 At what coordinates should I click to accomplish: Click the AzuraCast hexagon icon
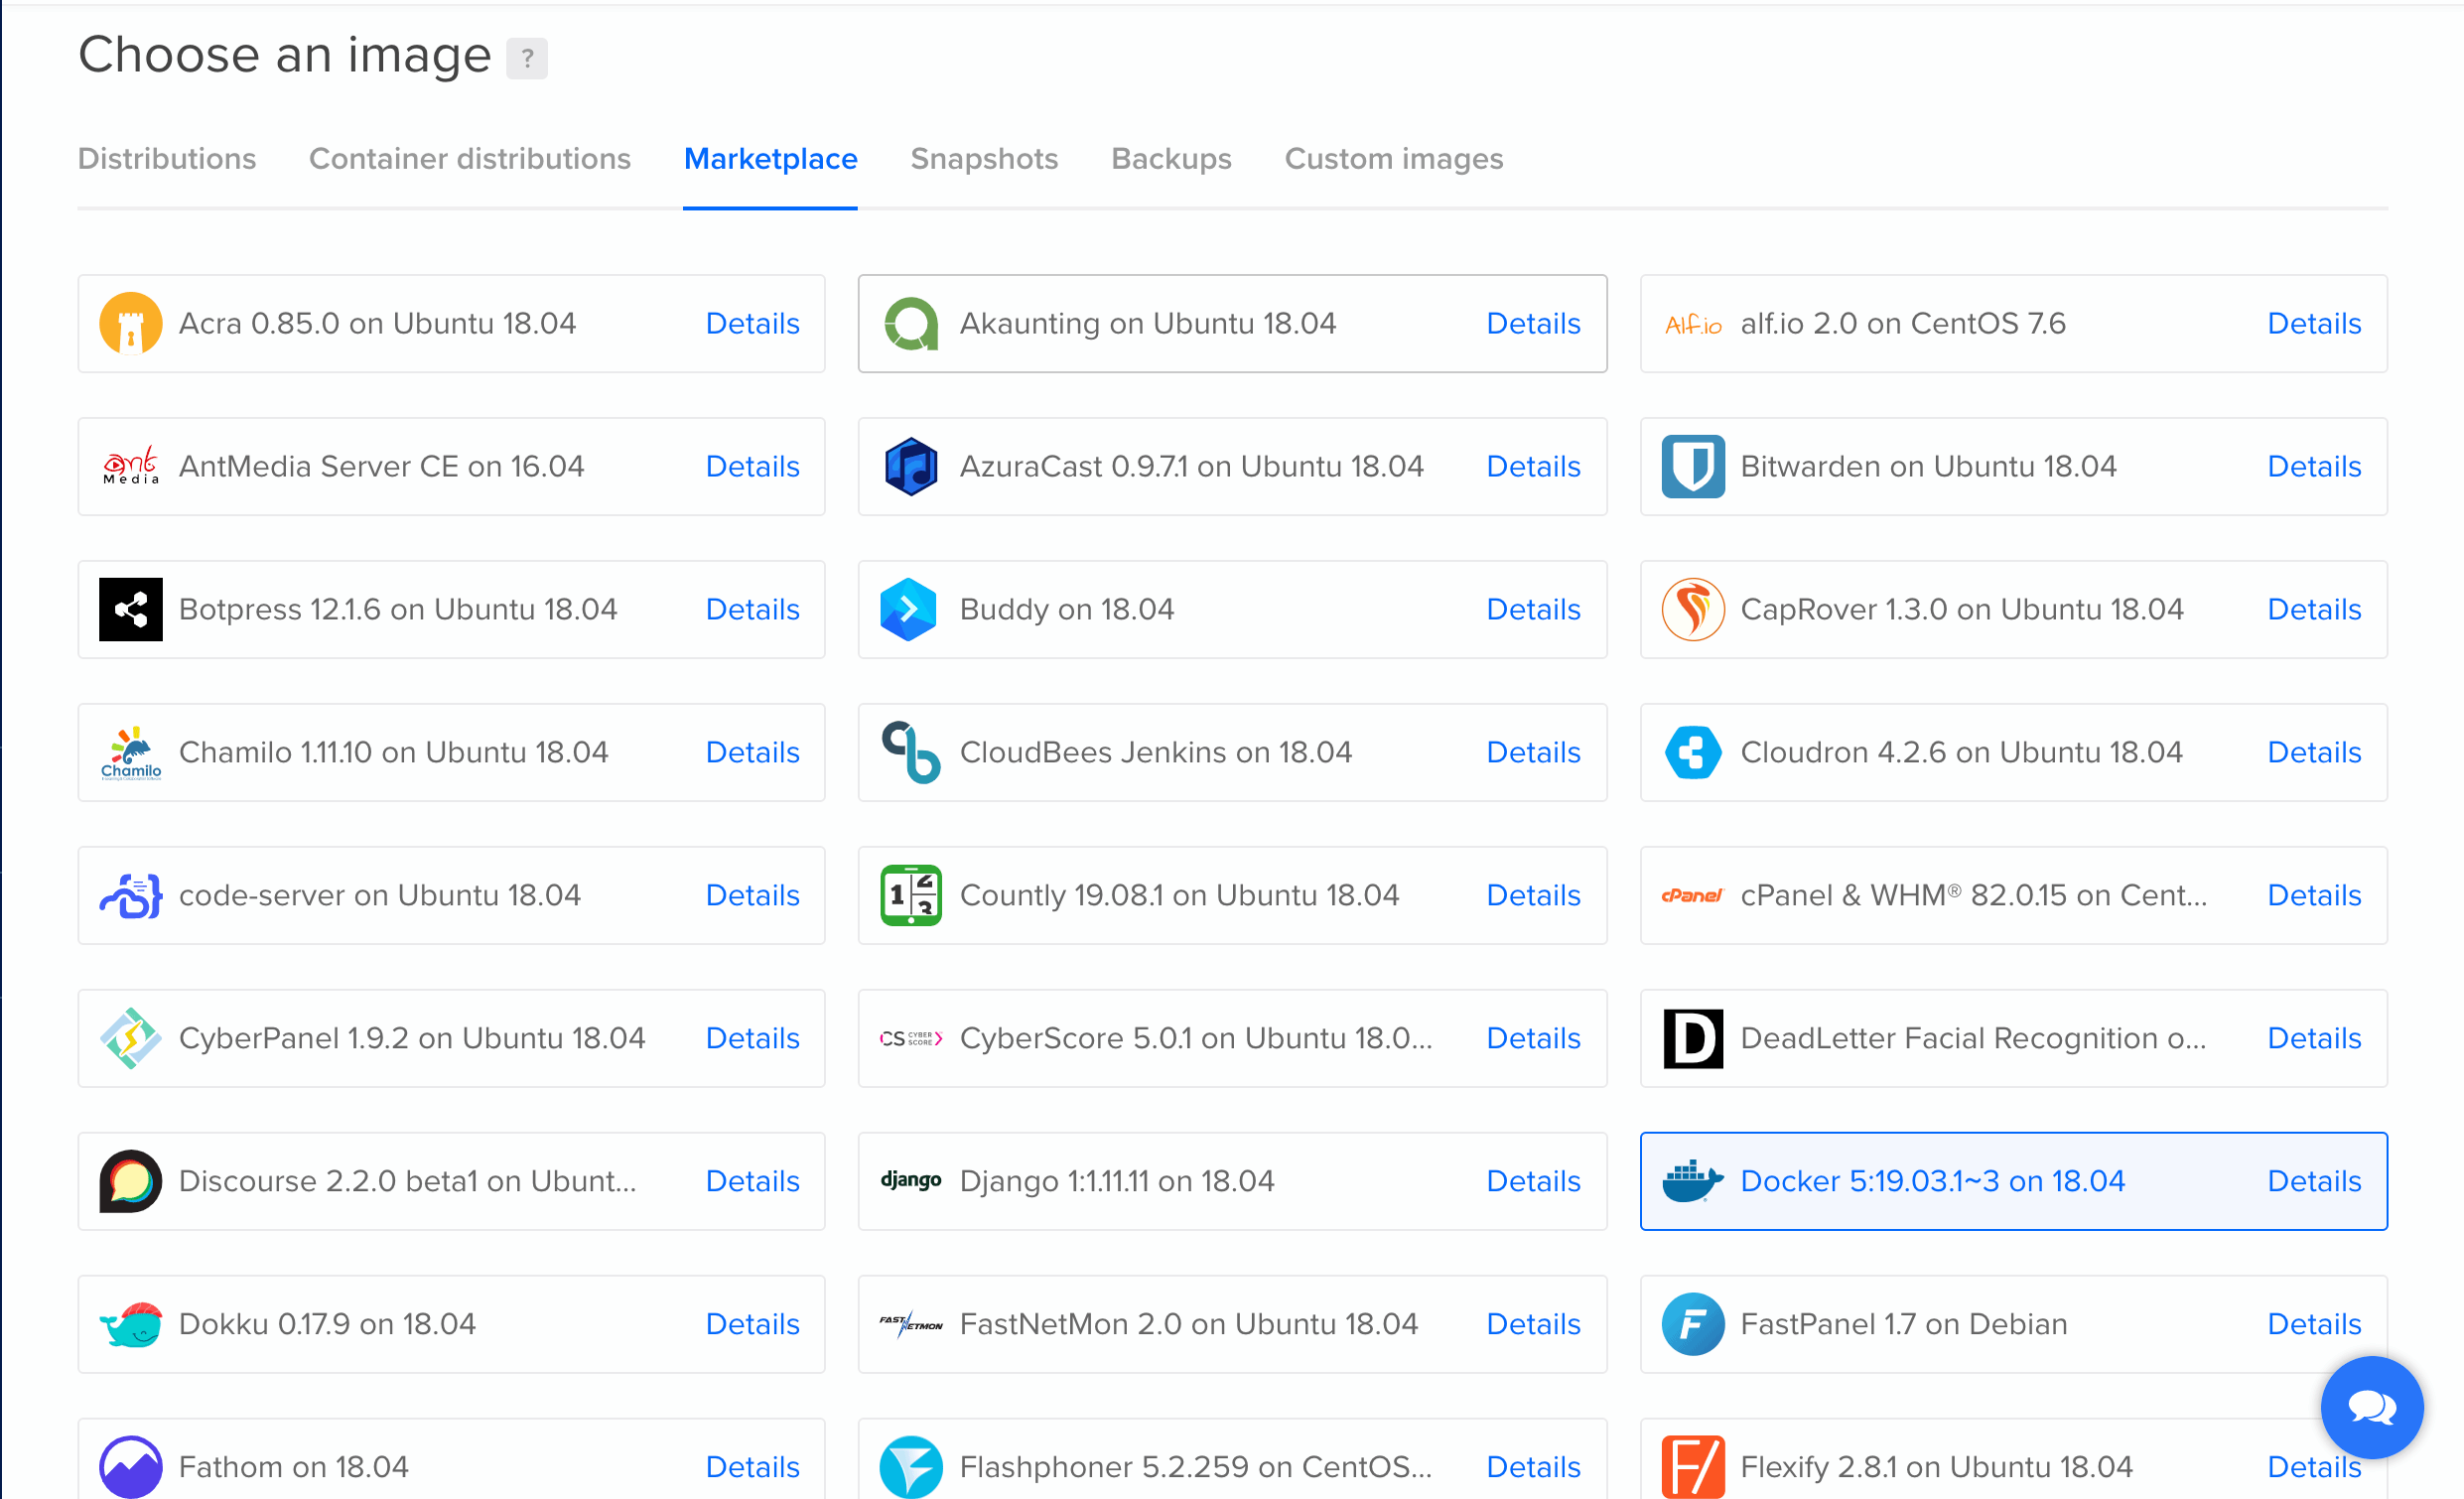910,466
